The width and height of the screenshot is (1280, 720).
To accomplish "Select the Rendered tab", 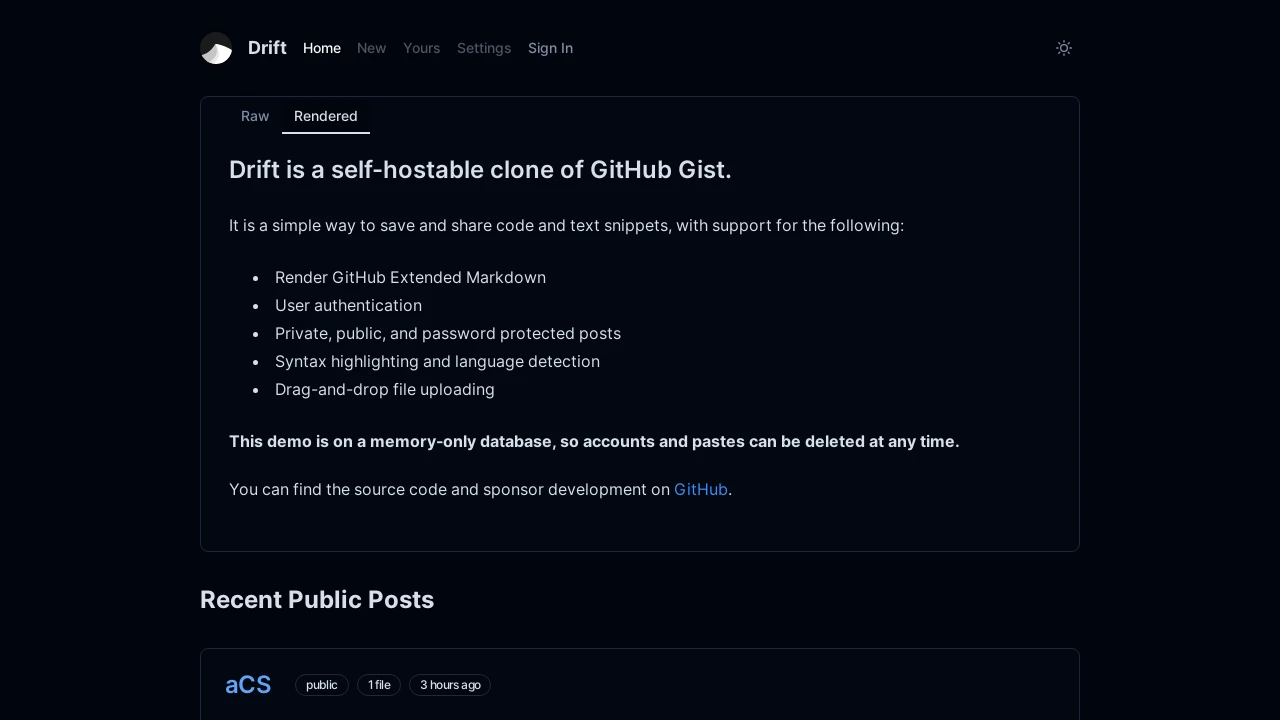I will [326, 116].
